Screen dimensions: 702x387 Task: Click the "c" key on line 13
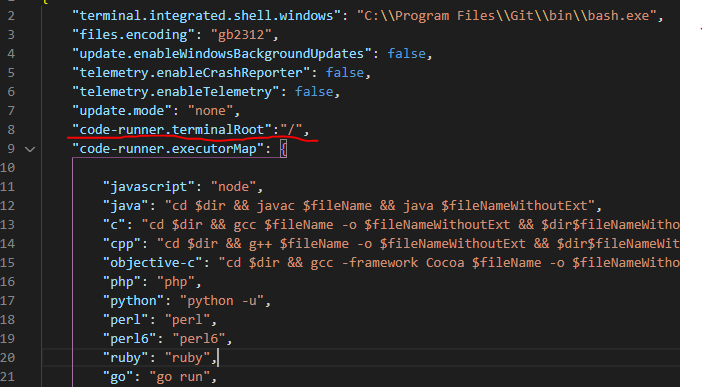coord(114,225)
